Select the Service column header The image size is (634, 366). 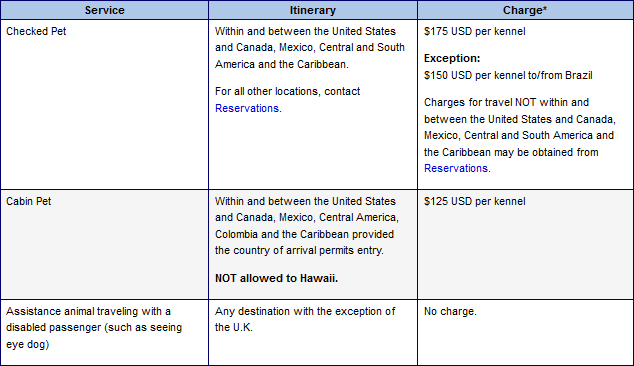104,10
